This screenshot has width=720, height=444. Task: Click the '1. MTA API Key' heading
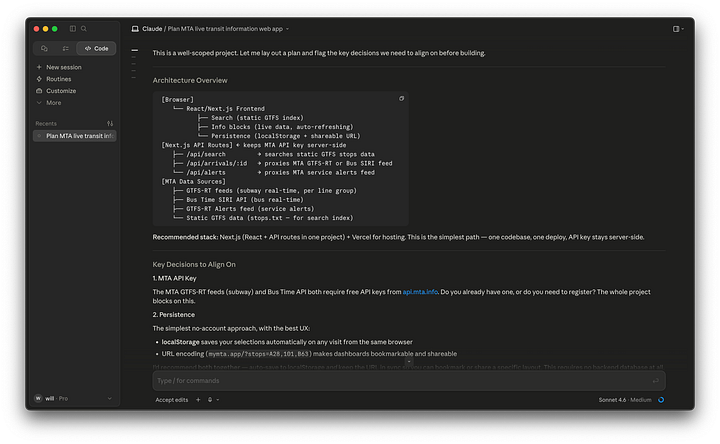click(174, 278)
